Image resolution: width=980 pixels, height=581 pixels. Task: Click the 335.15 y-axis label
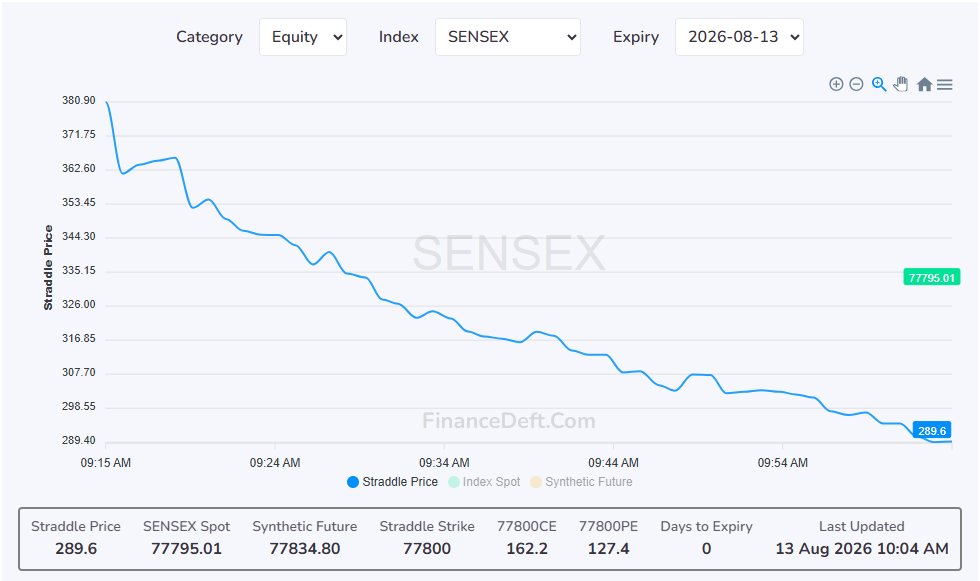click(79, 271)
